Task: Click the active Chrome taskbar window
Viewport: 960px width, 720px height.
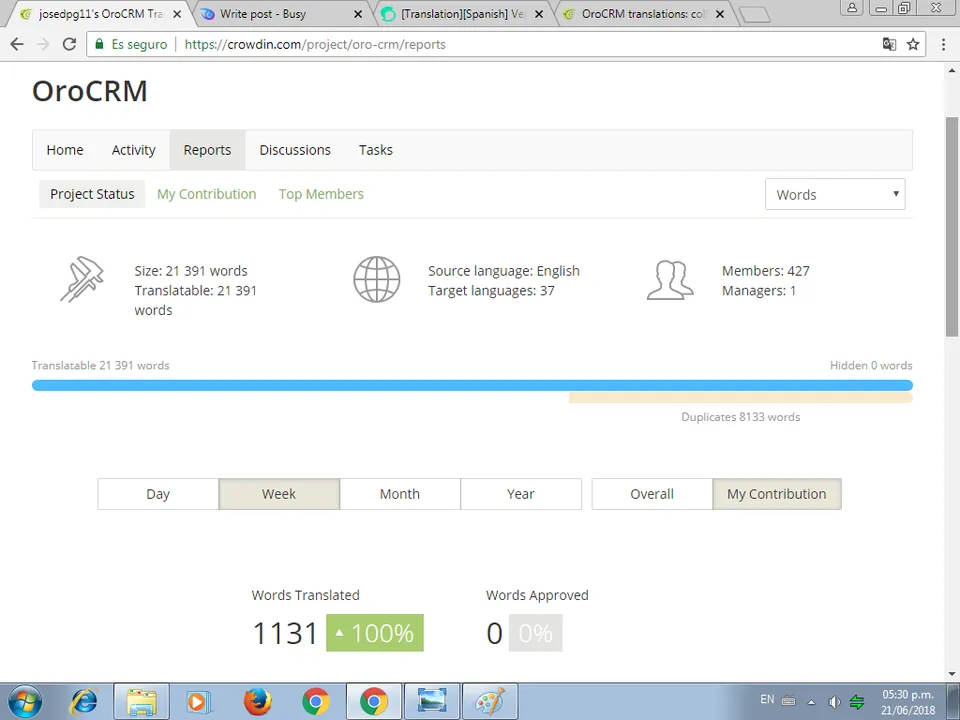Action: [x=374, y=702]
